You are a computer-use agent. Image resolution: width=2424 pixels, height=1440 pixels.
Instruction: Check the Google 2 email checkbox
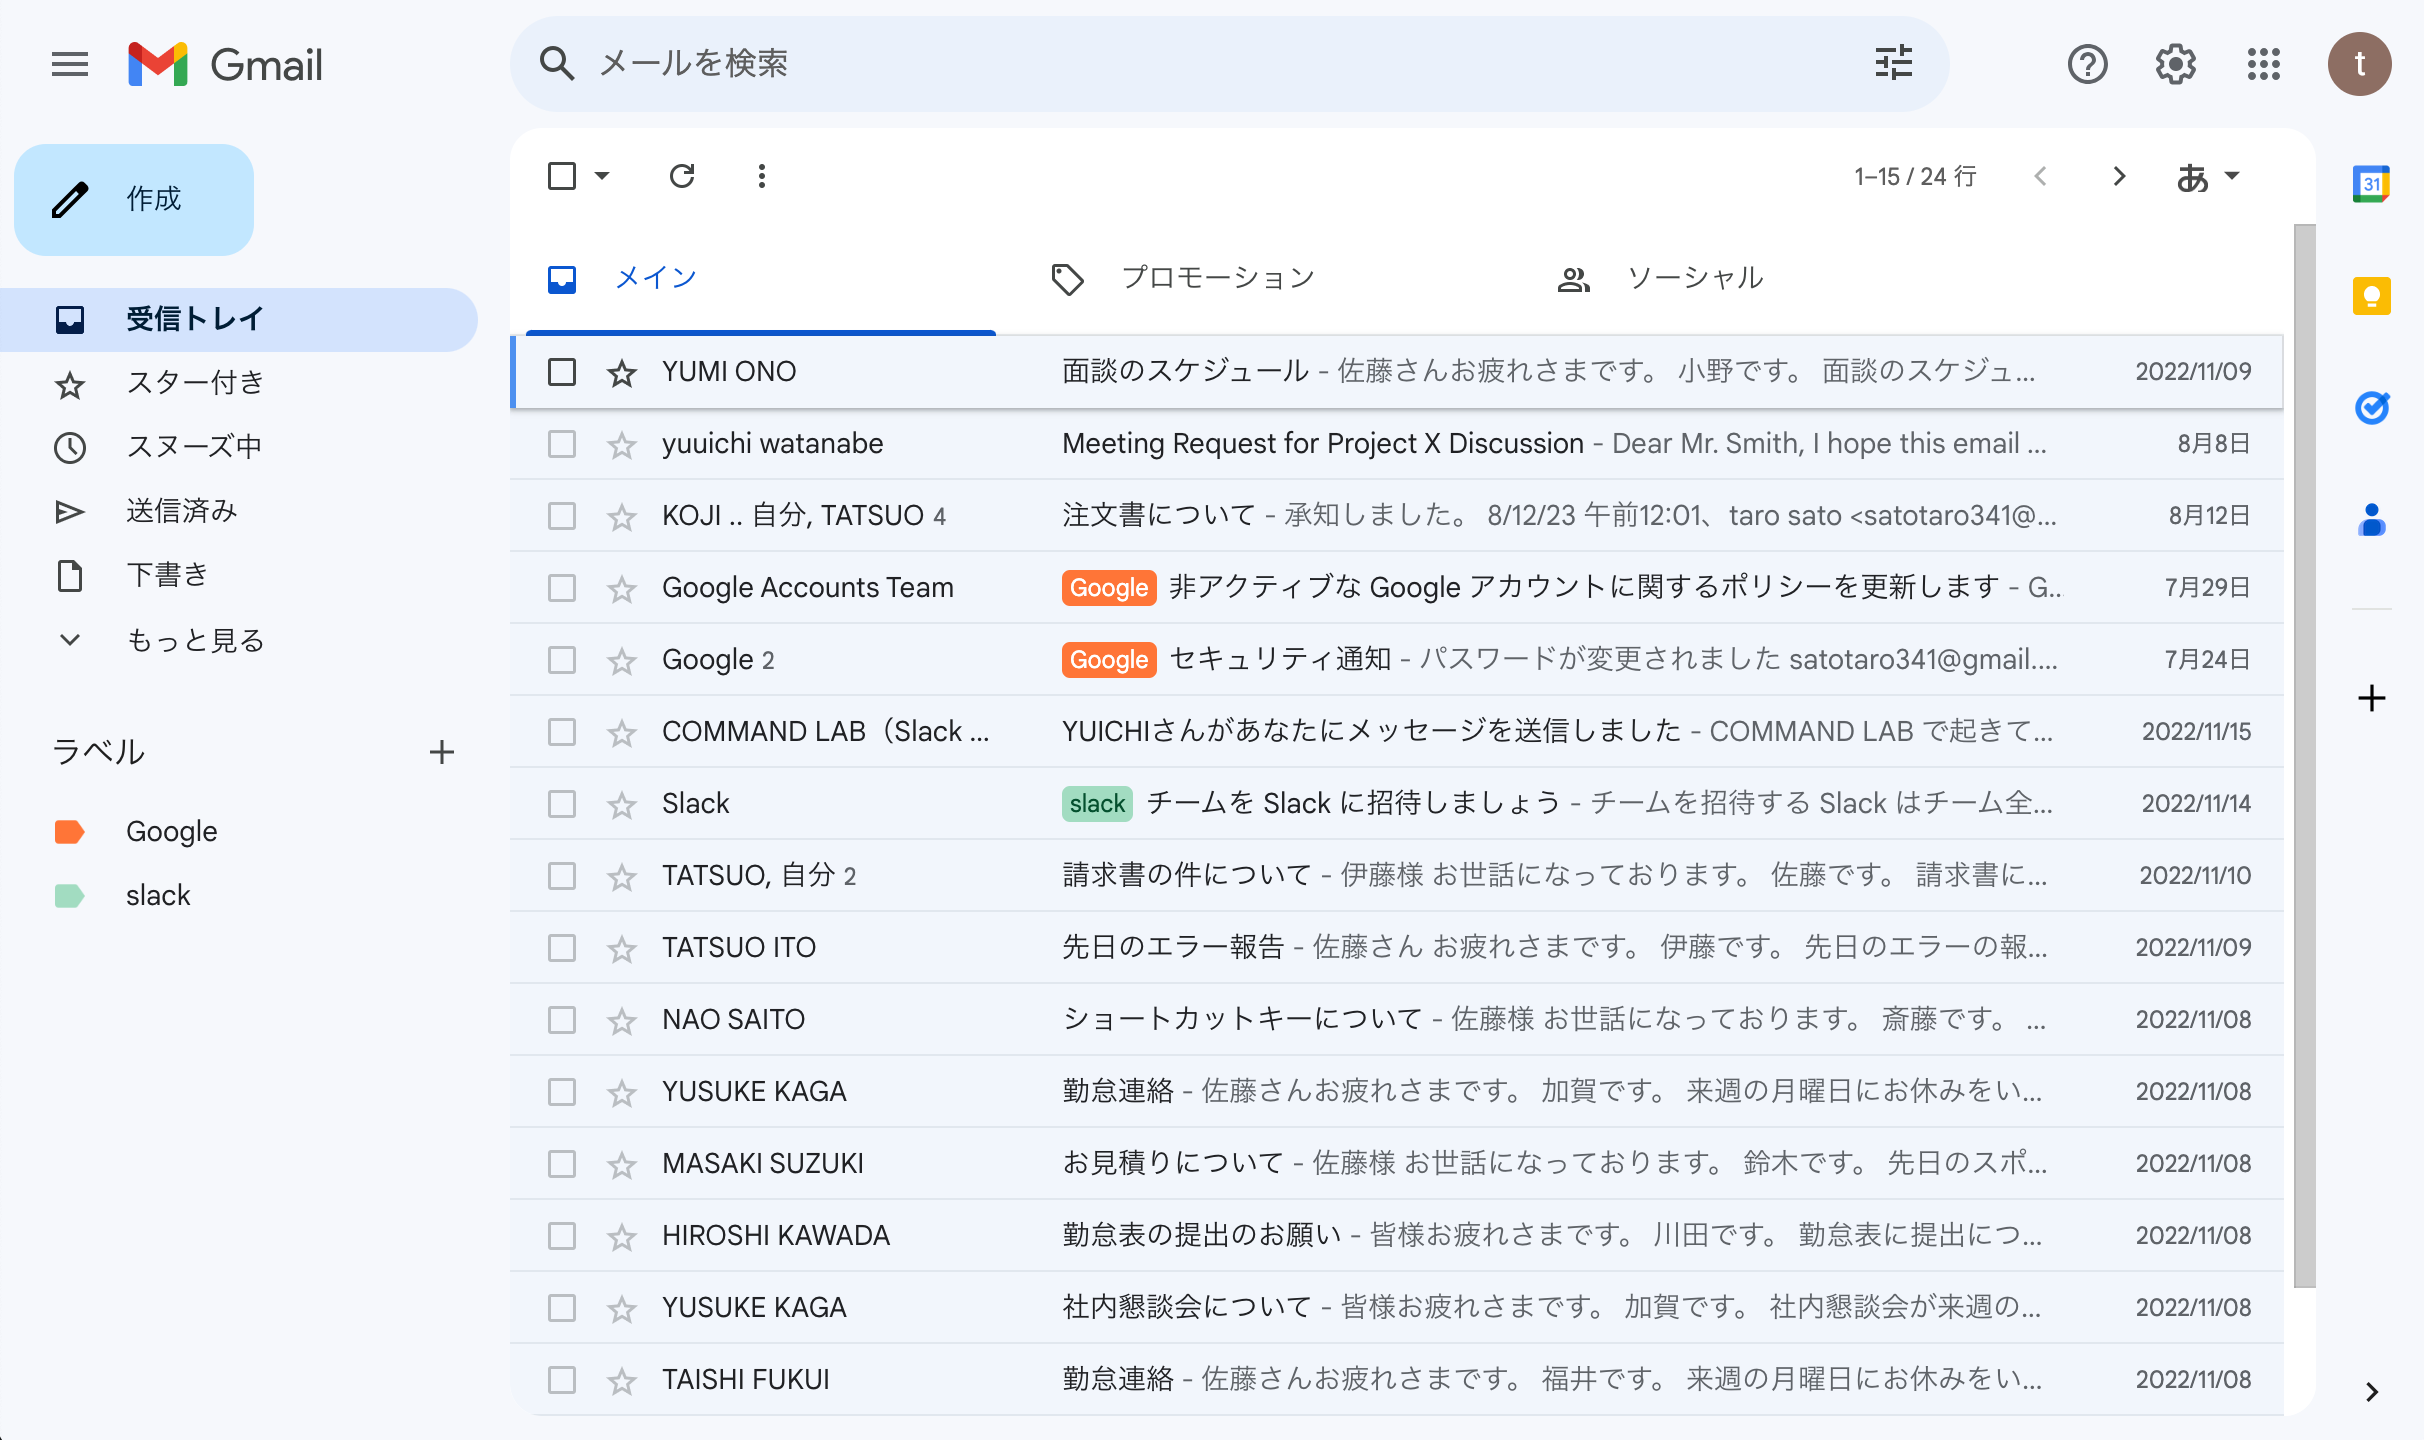pos(562,660)
